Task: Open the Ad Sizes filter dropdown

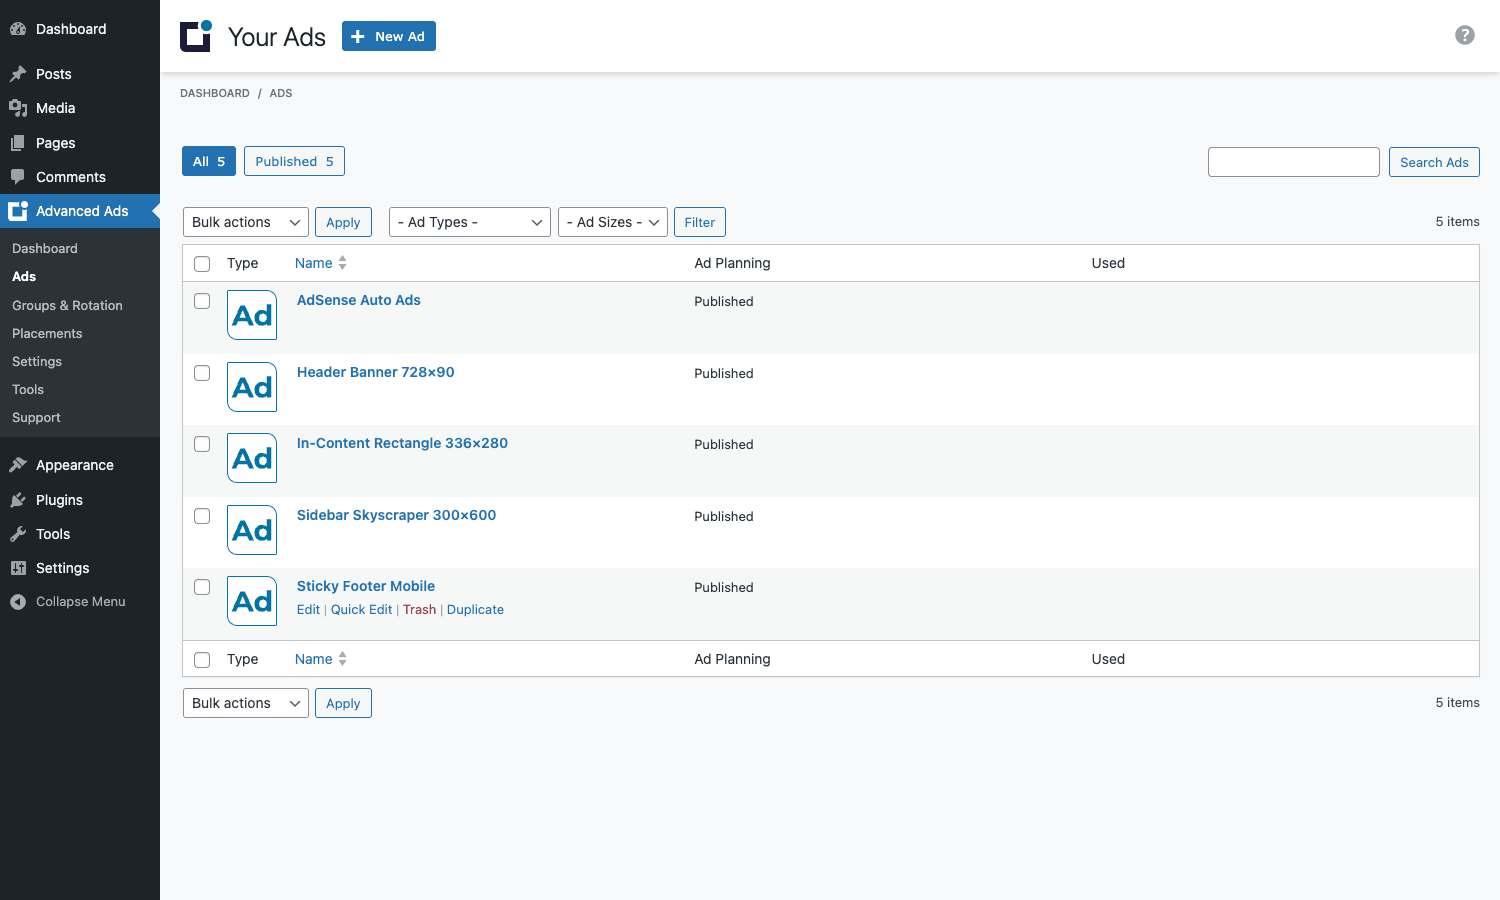Action: point(613,222)
